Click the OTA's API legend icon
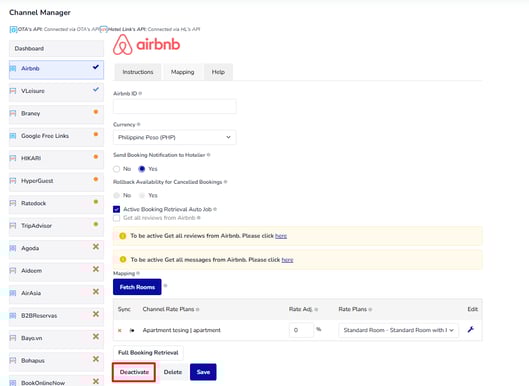 click(13, 30)
